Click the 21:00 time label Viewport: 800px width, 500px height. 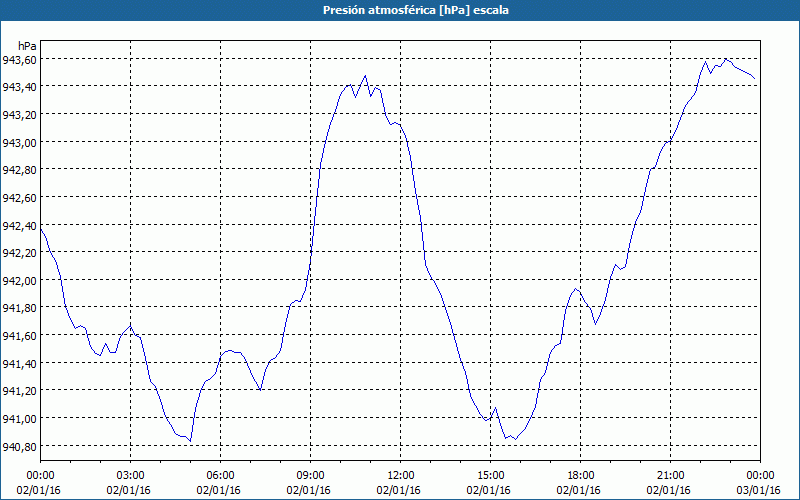click(670, 476)
